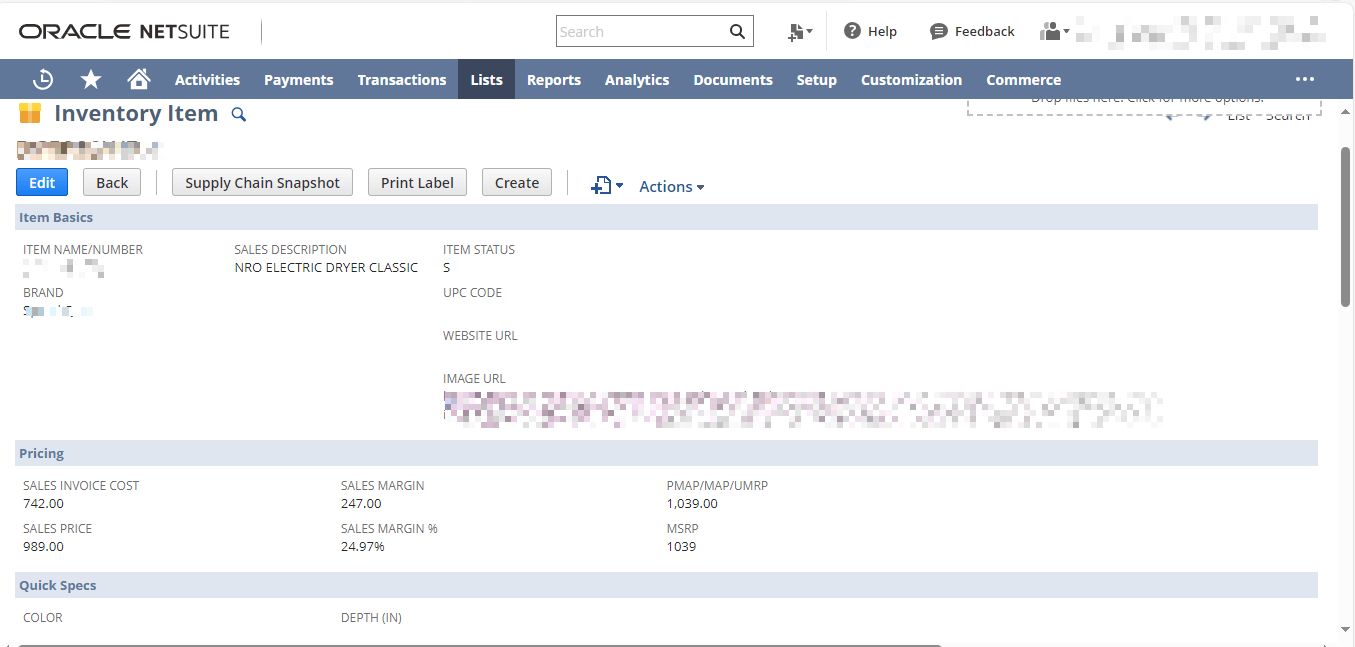Collapse the Quick Specs section header
Image resolution: width=1355 pixels, height=647 pixels.
[x=666, y=585]
